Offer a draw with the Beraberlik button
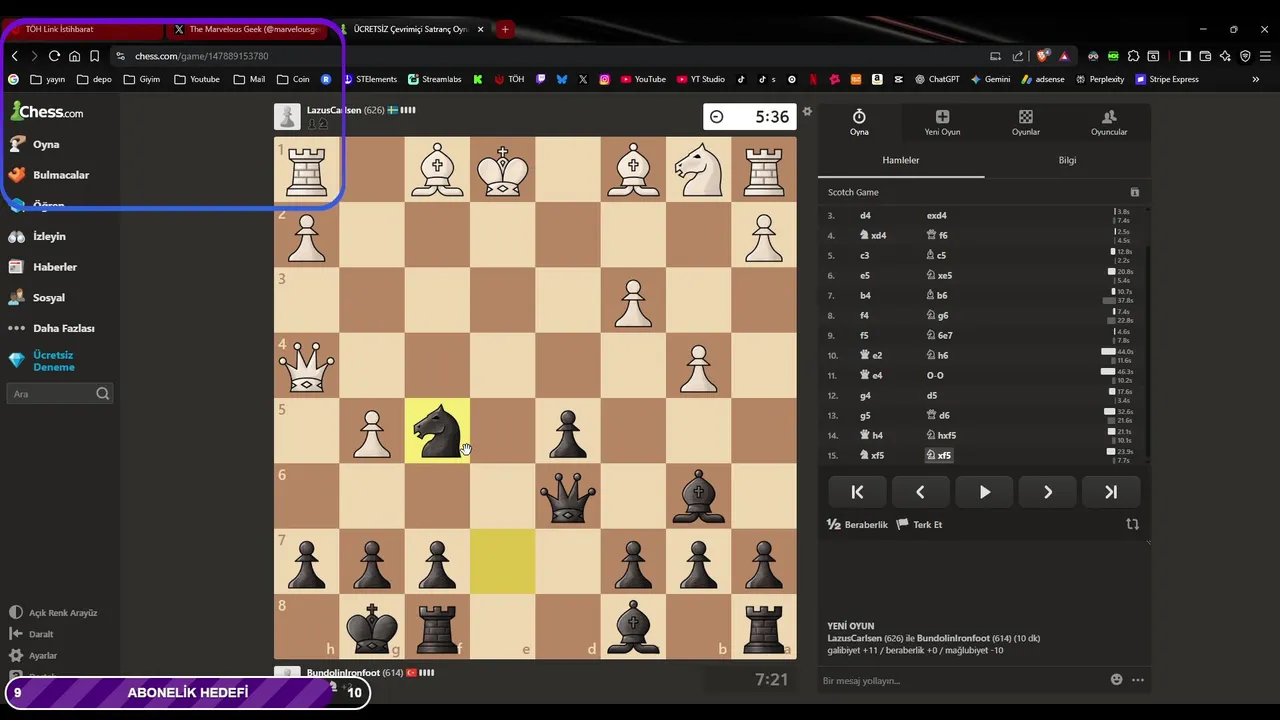Viewport: 1280px width, 720px height. pyautogui.click(x=857, y=524)
